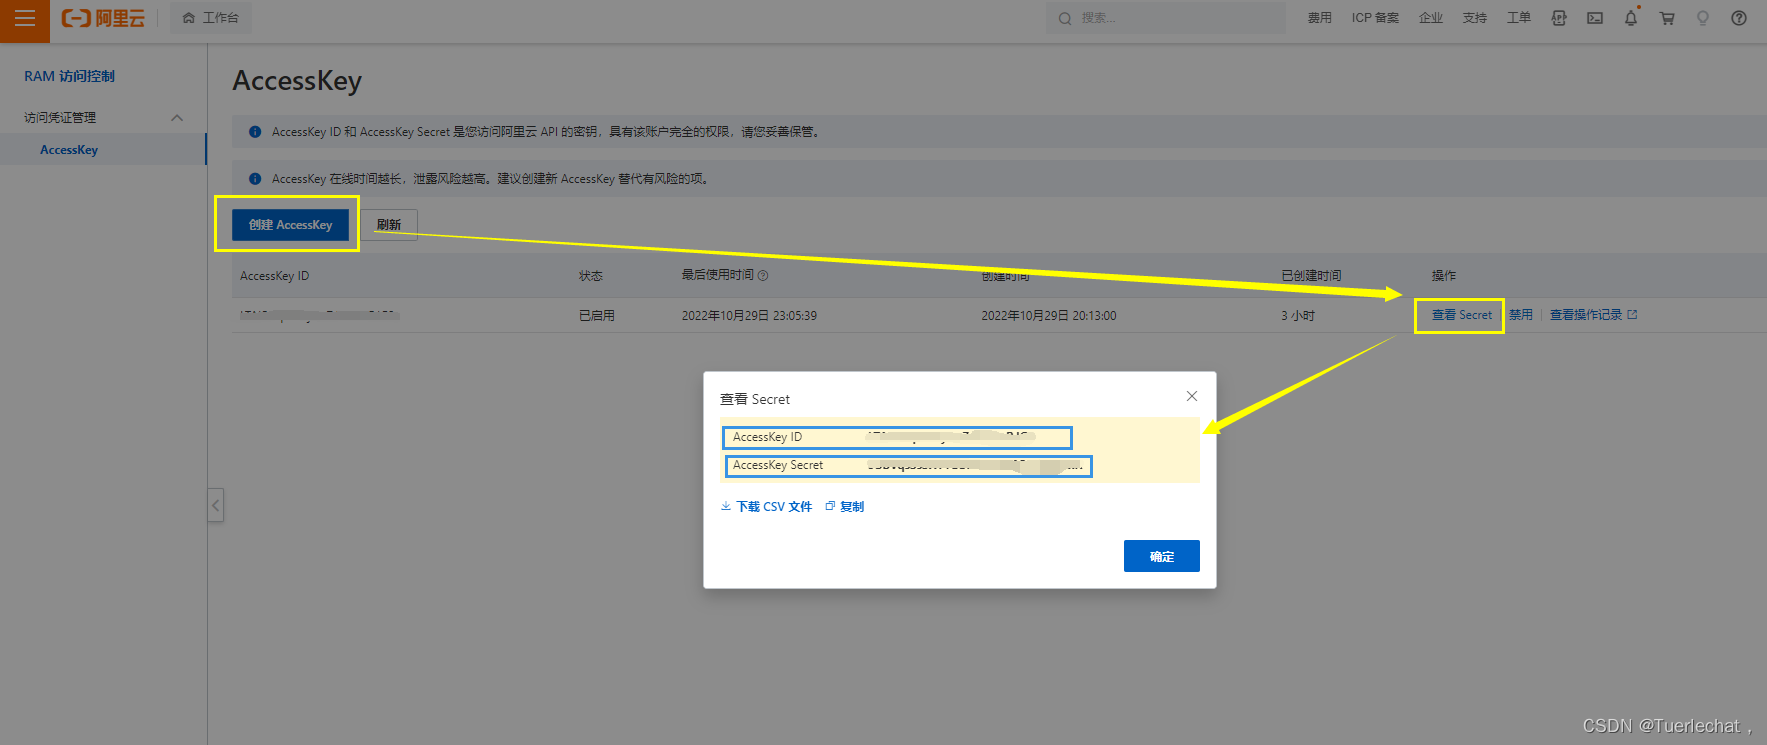Screen dimensions: 1767x745
Task: Click 确定 confirm button
Action: point(1161,556)
